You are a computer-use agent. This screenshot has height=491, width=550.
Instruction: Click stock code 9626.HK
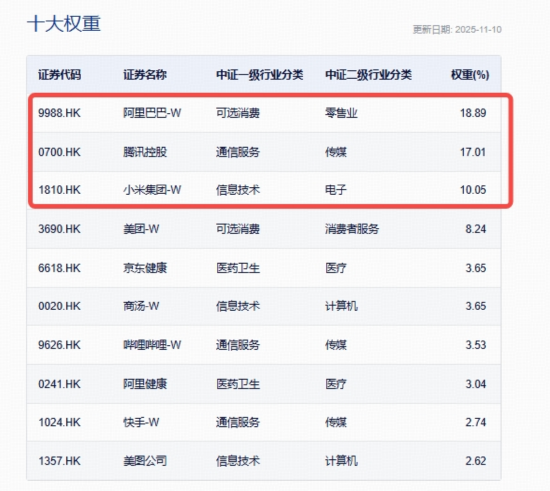click(x=59, y=345)
